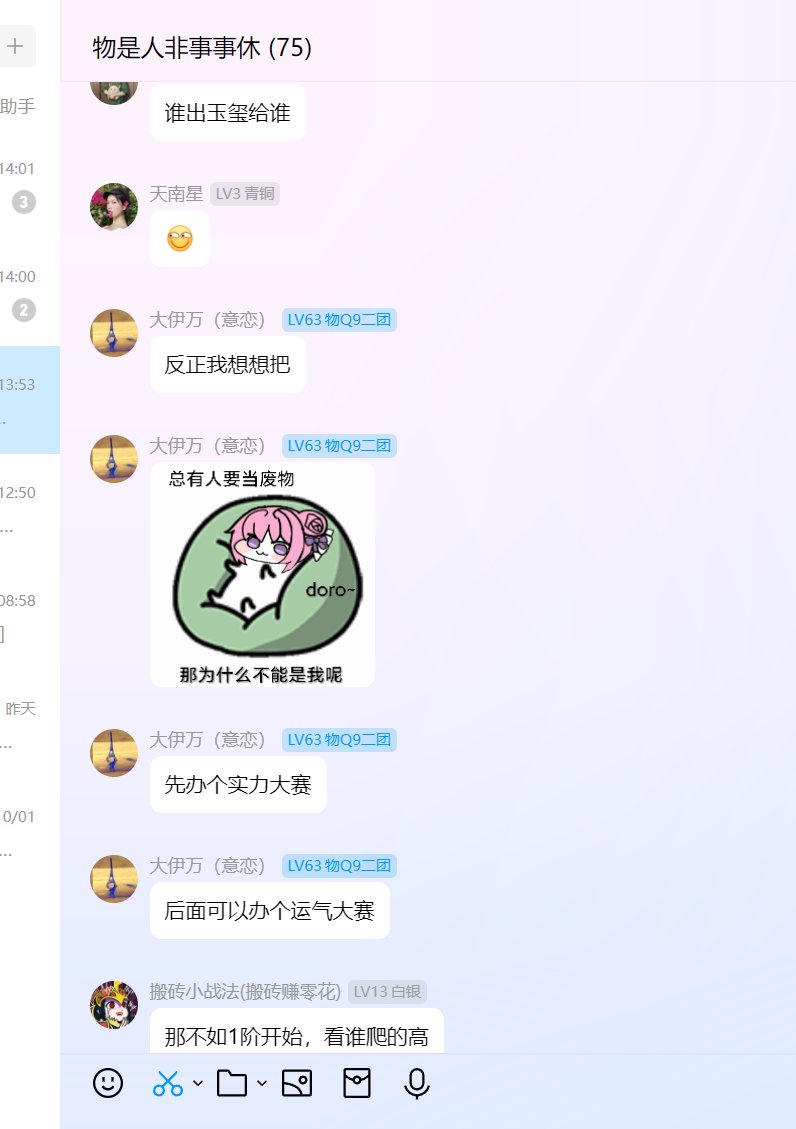Click the send image icon
Viewport: 796px width, 1129px height.
click(x=297, y=1083)
